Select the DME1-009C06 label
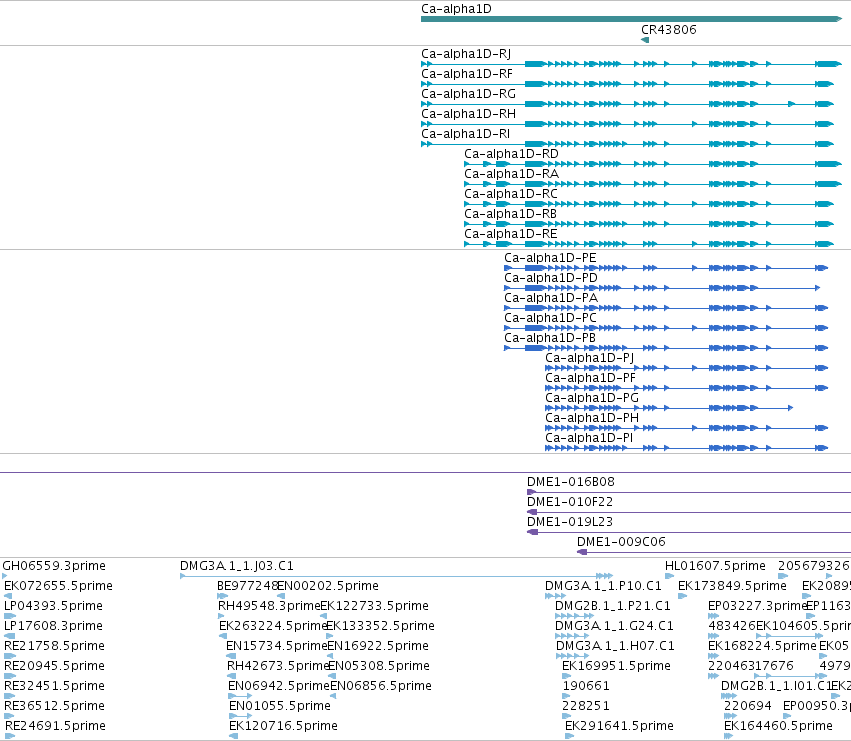Image resolution: width=851 pixels, height=741 pixels. tap(621, 542)
